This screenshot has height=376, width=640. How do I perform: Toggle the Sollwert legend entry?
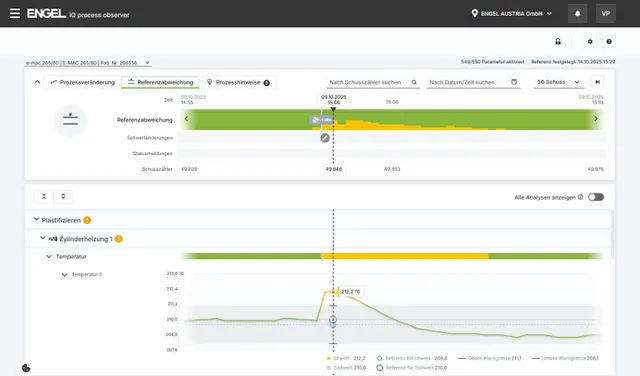coord(346,368)
